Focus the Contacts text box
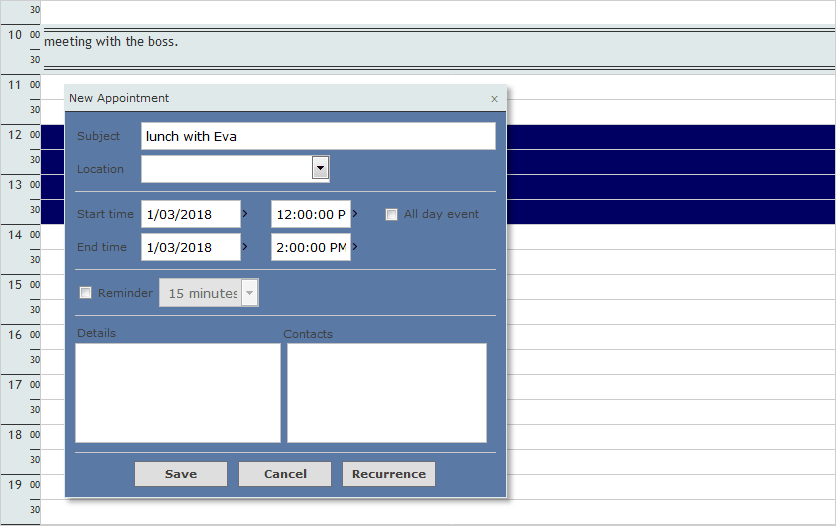Image resolution: width=836 pixels, height=526 pixels. [387, 393]
